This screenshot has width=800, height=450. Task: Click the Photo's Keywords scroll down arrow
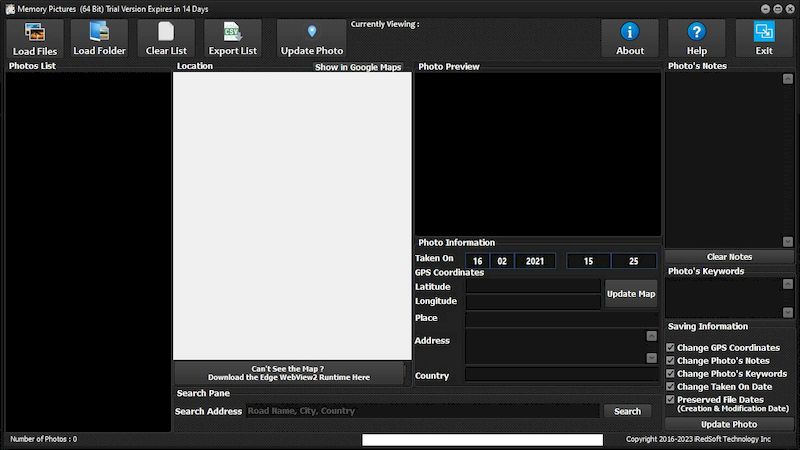pos(788,312)
